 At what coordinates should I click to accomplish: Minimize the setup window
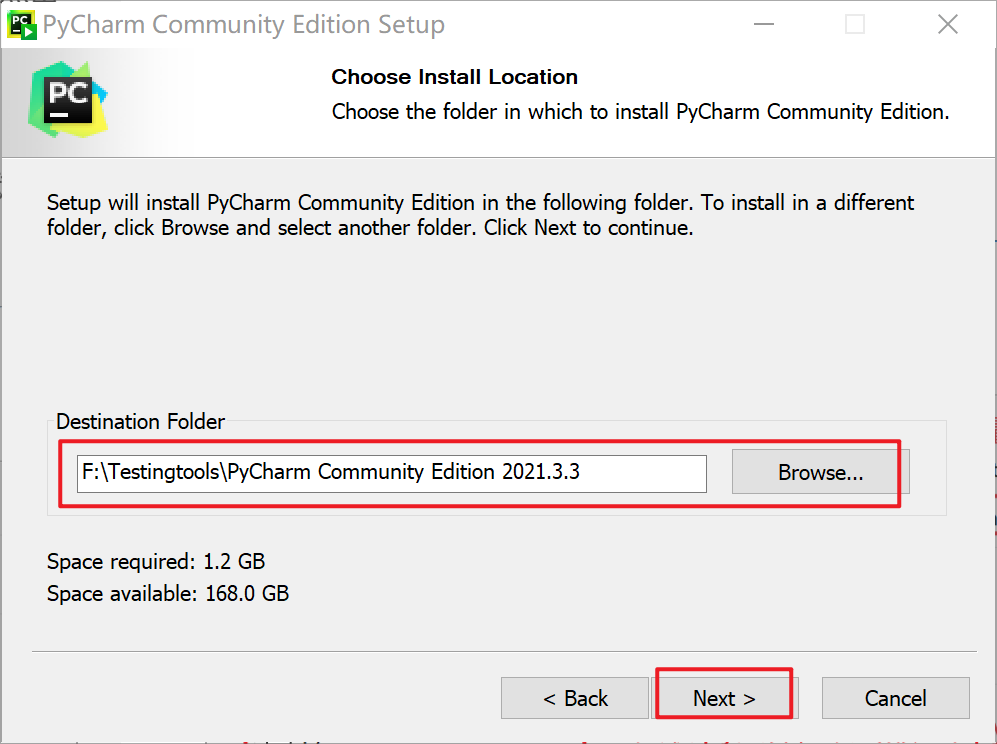[x=764, y=25]
